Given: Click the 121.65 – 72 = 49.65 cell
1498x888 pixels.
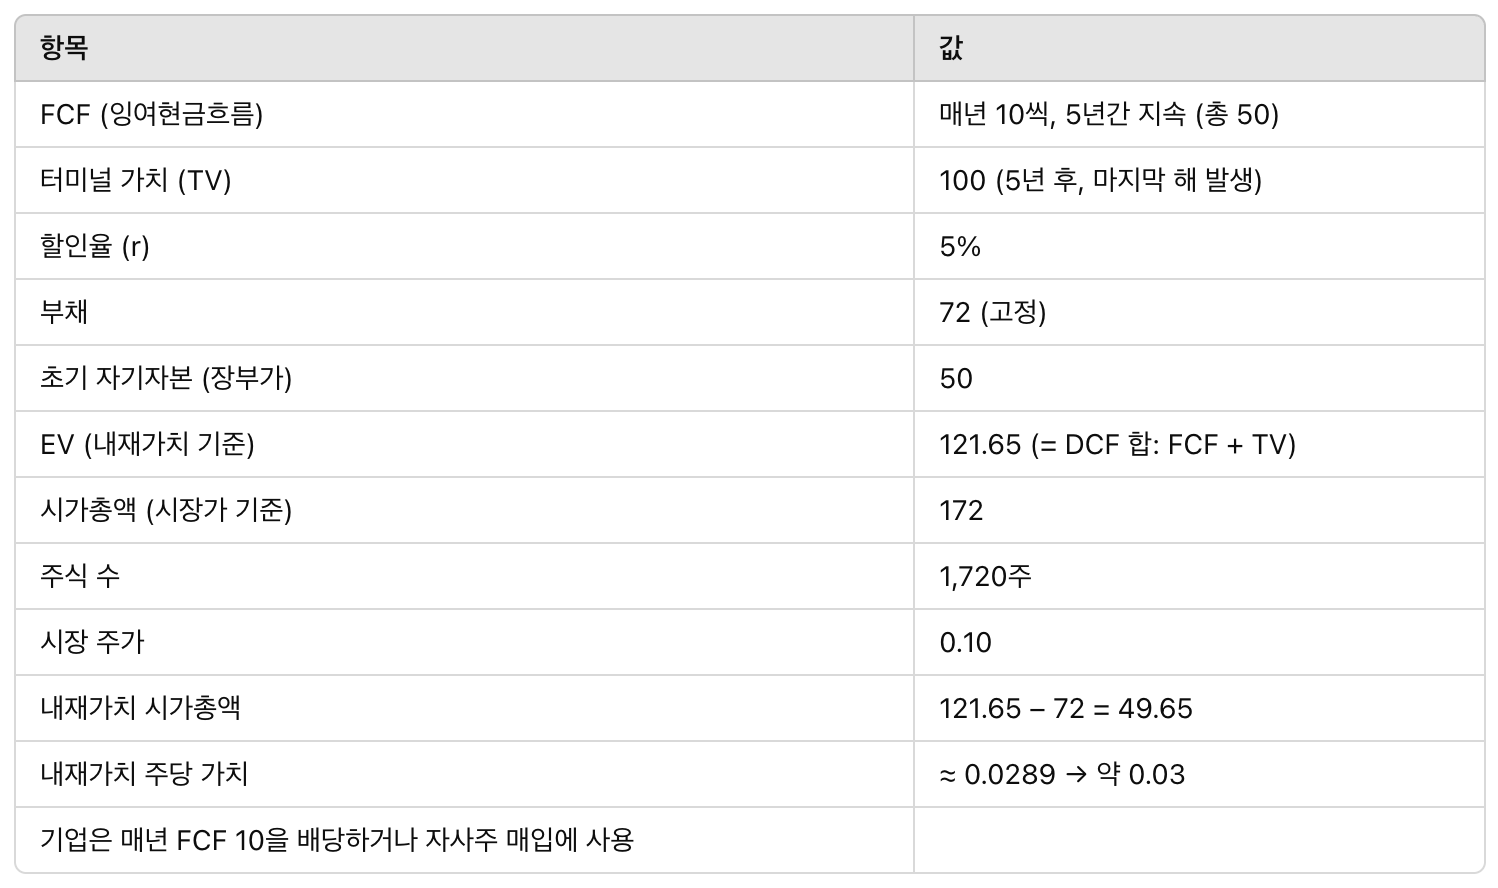Looking at the screenshot, I should coord(1065,708).
